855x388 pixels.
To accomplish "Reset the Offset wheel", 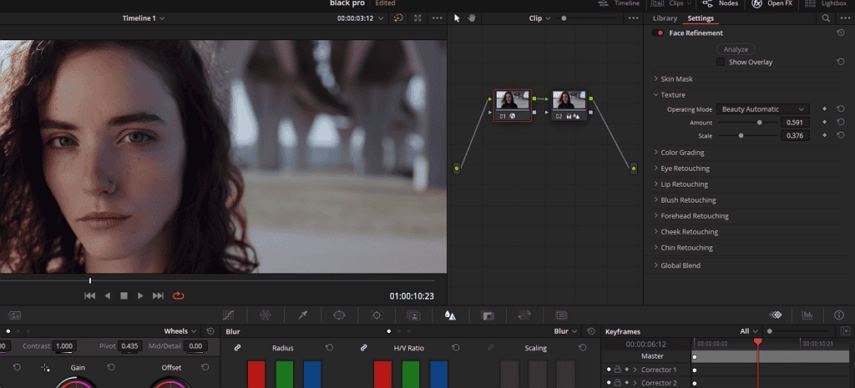I will (205, 367).
